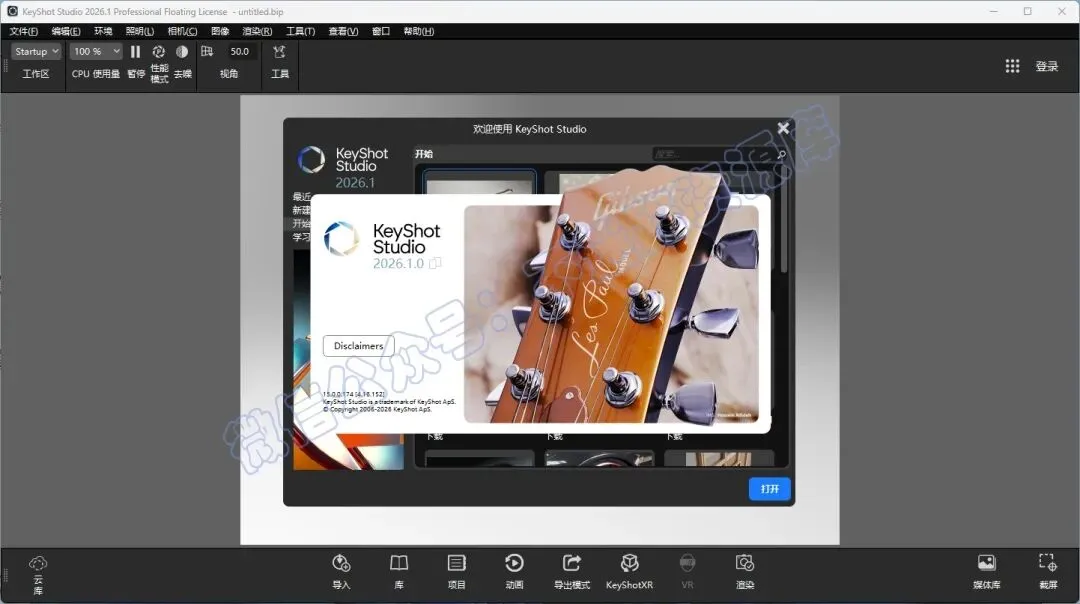Open the 渲染(R) menu in menu bar
The image size is (1080, 604).
(257, 31)
